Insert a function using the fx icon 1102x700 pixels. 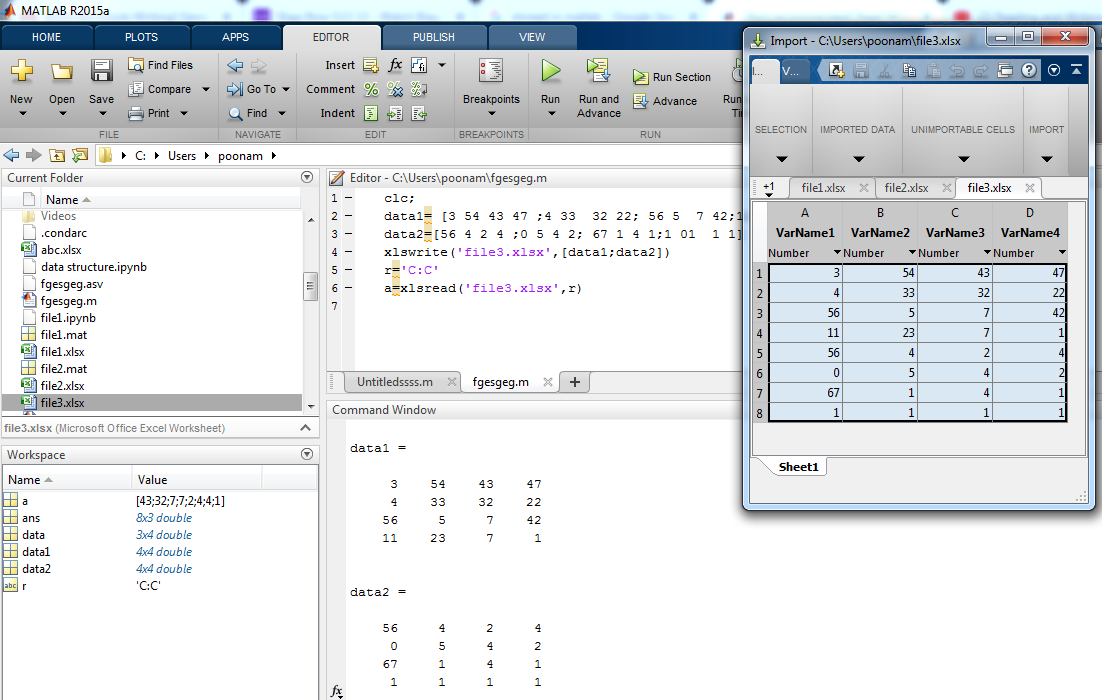click(394, 64)
